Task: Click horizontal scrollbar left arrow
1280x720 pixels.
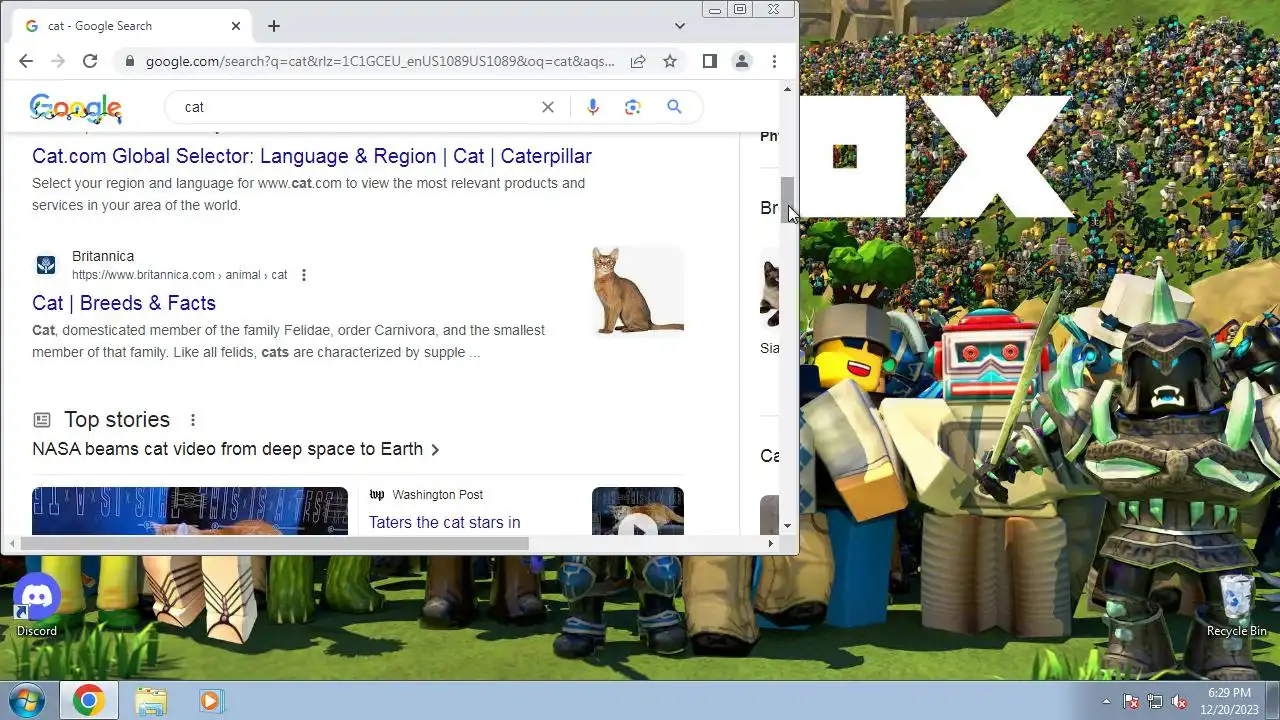Action: pos(10,544)
